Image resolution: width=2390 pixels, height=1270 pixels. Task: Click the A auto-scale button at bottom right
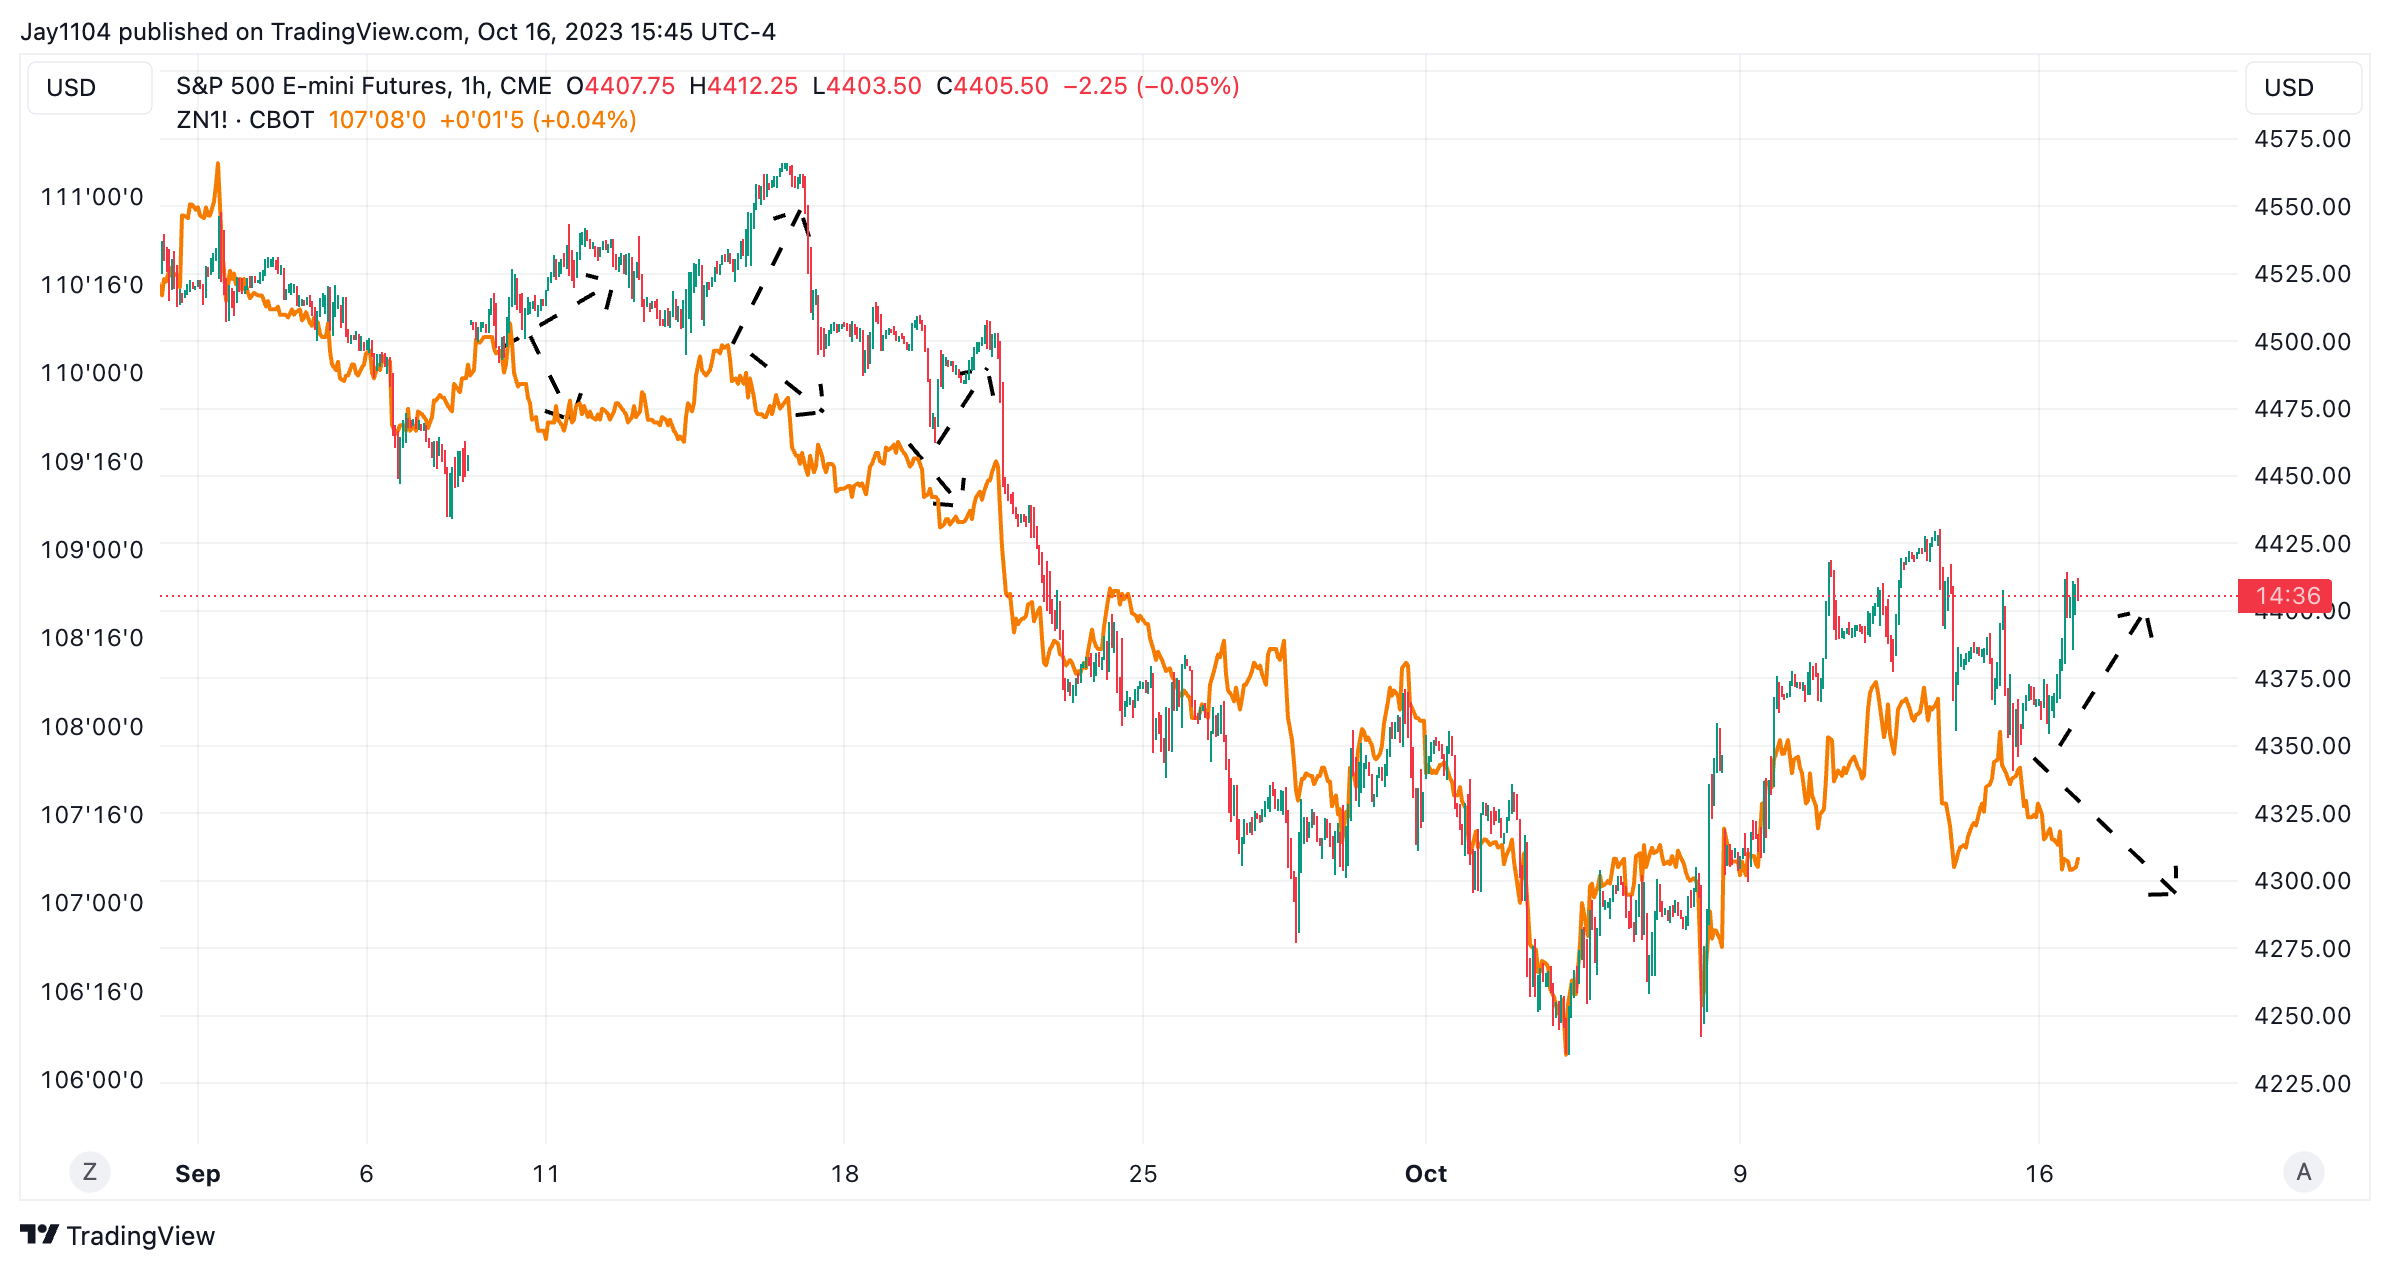[x=2304, y=1172]
